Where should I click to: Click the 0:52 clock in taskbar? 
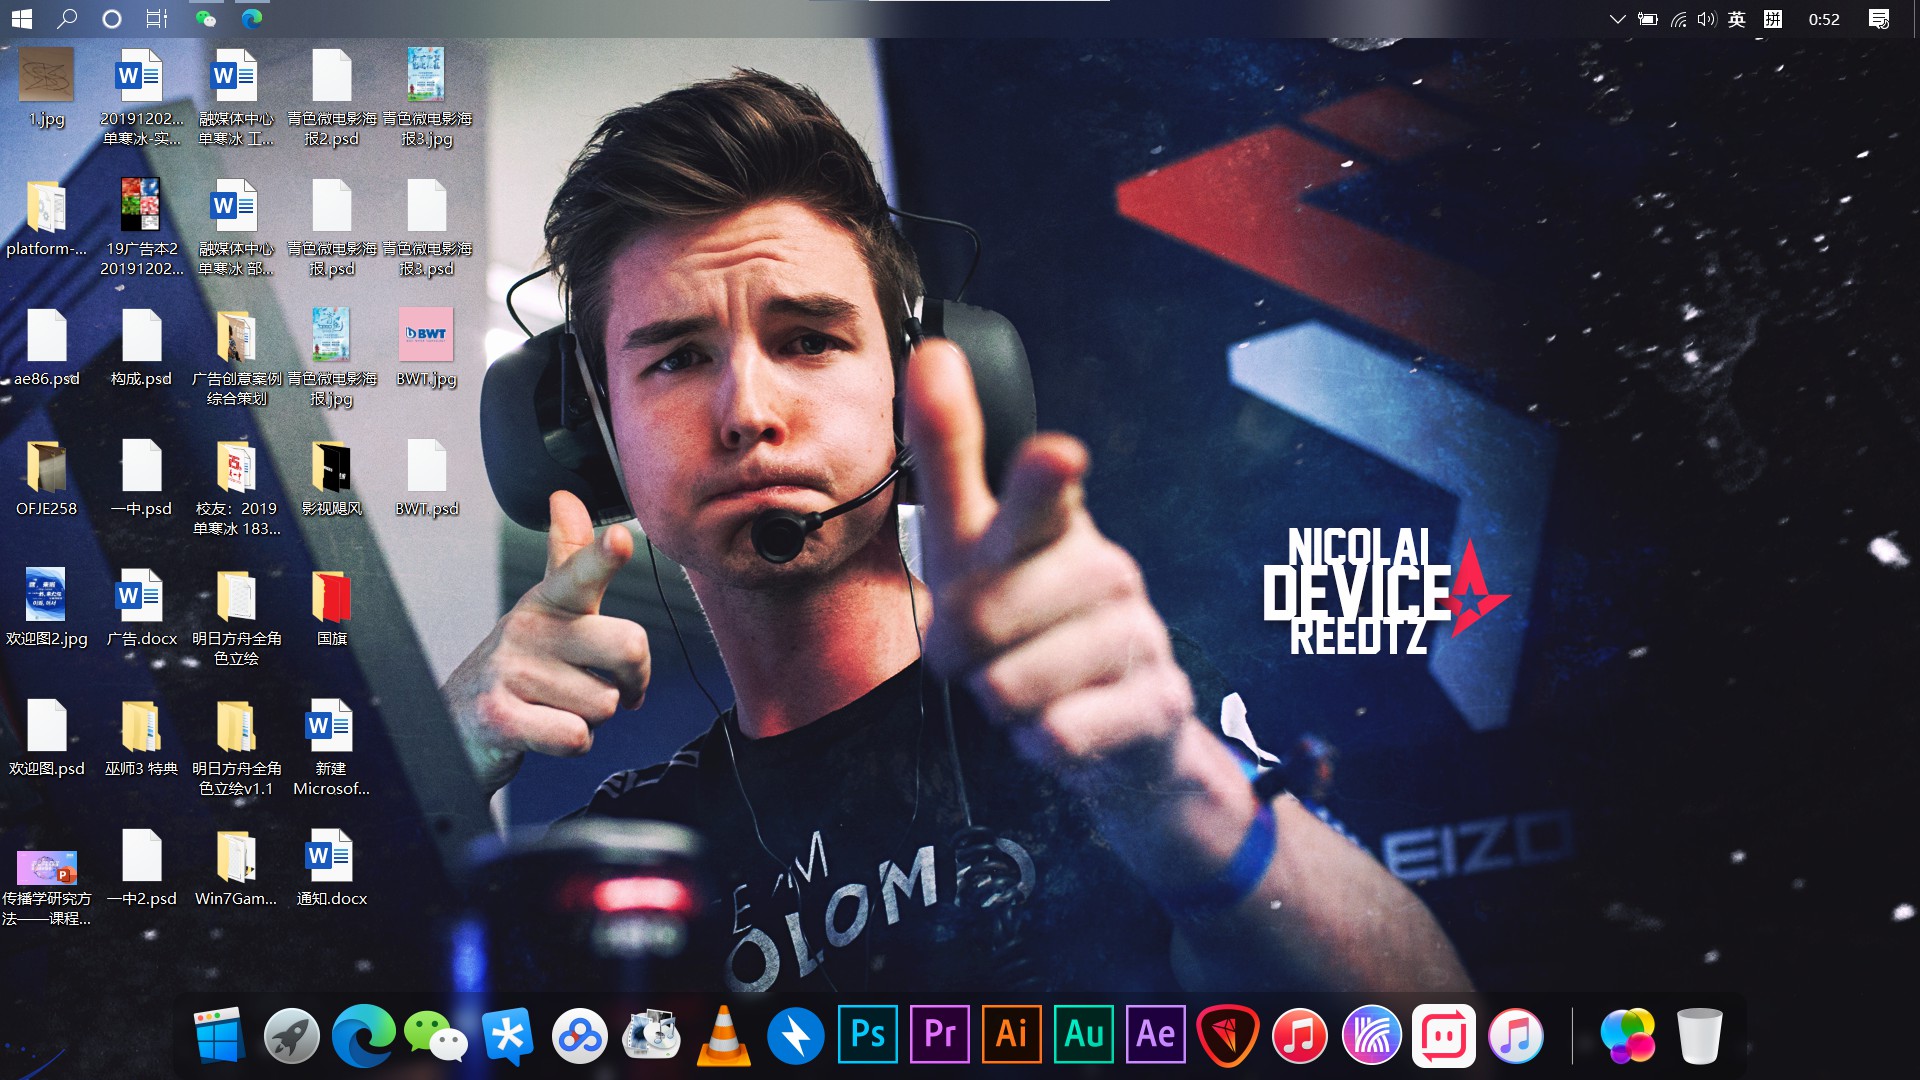tap(1824, 19)
